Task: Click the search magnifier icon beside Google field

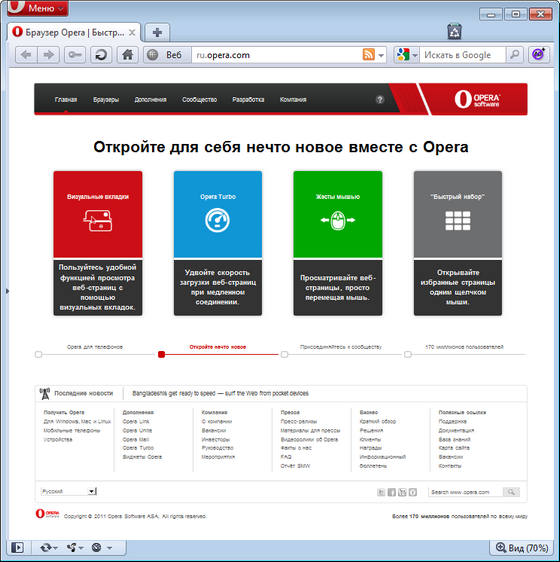Action: [514, 55]
